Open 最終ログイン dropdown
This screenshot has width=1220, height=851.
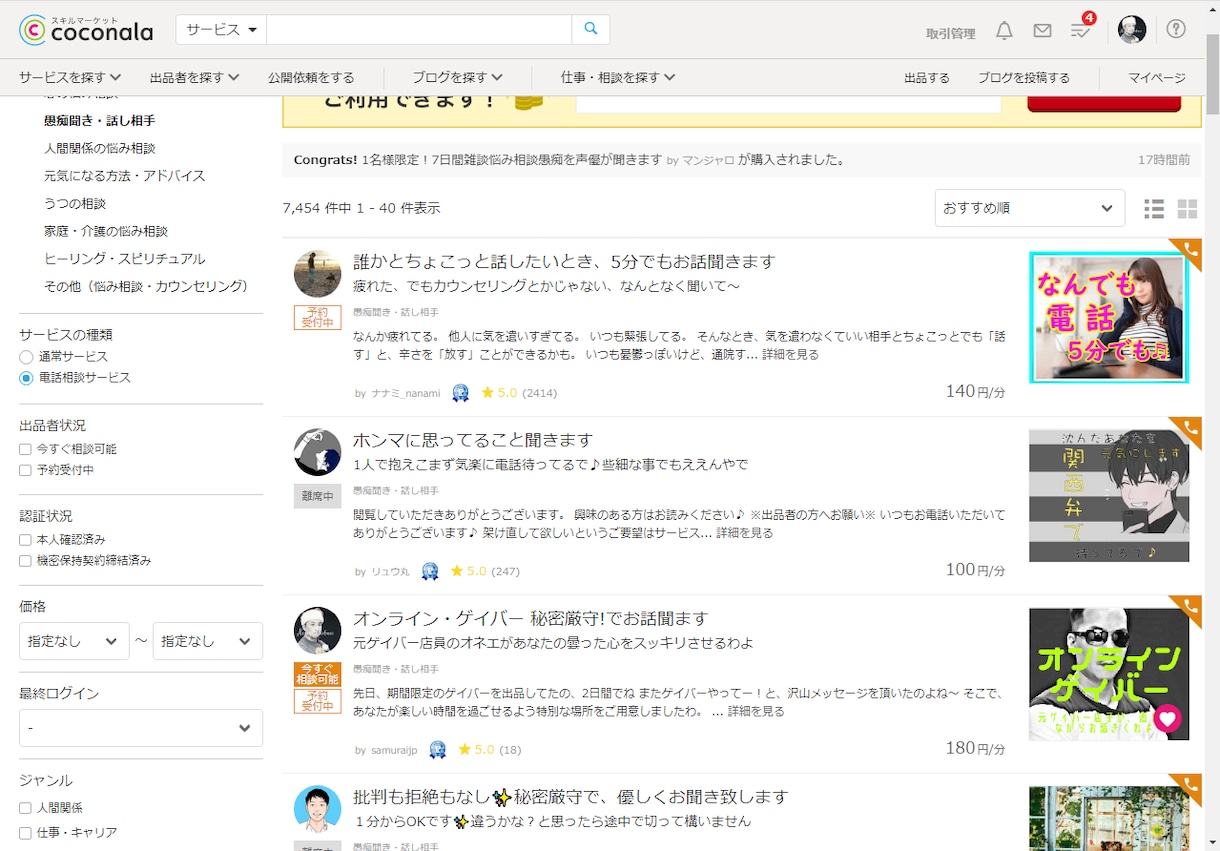click(141, 728)
